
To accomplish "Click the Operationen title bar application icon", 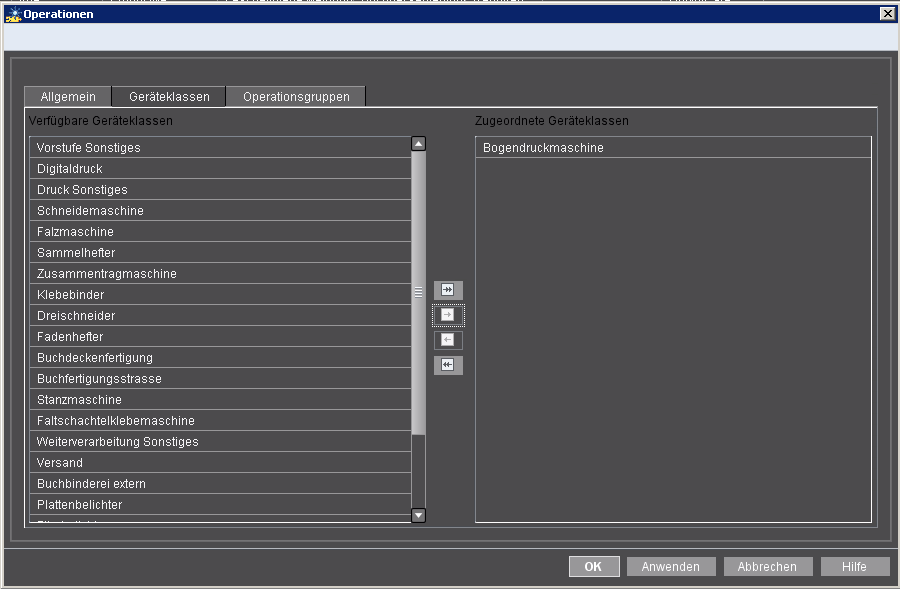I will 13,13.
